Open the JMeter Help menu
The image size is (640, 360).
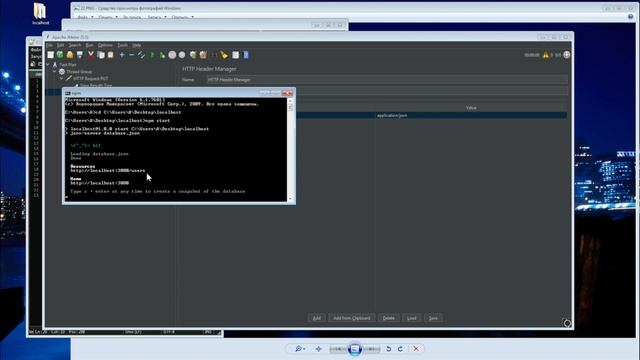point(136,45)
